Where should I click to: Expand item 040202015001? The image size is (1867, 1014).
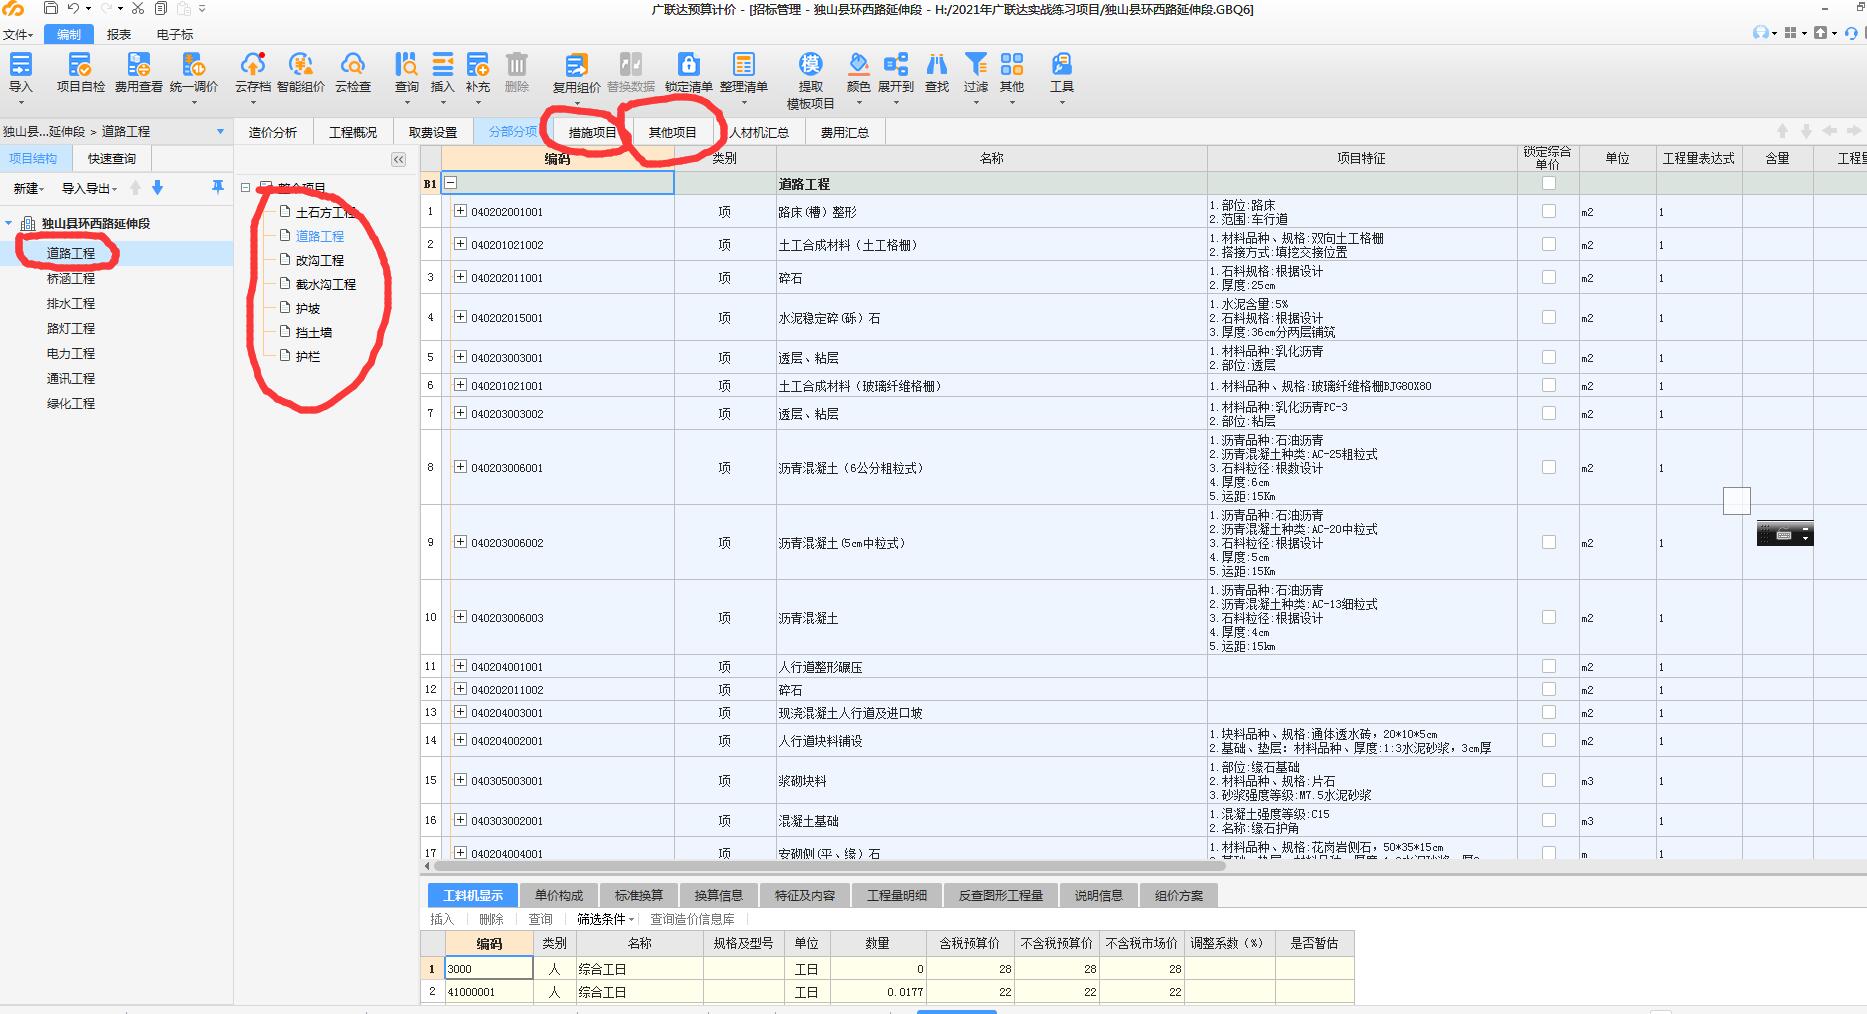tap(461, 317)
